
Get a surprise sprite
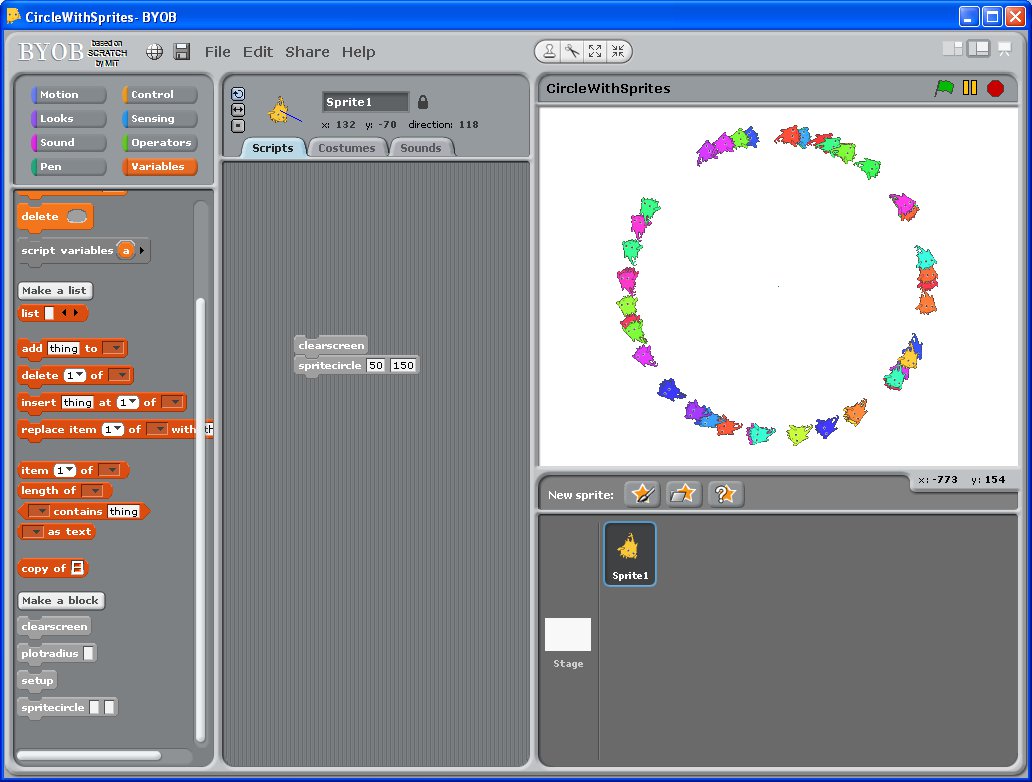(725, 494)
